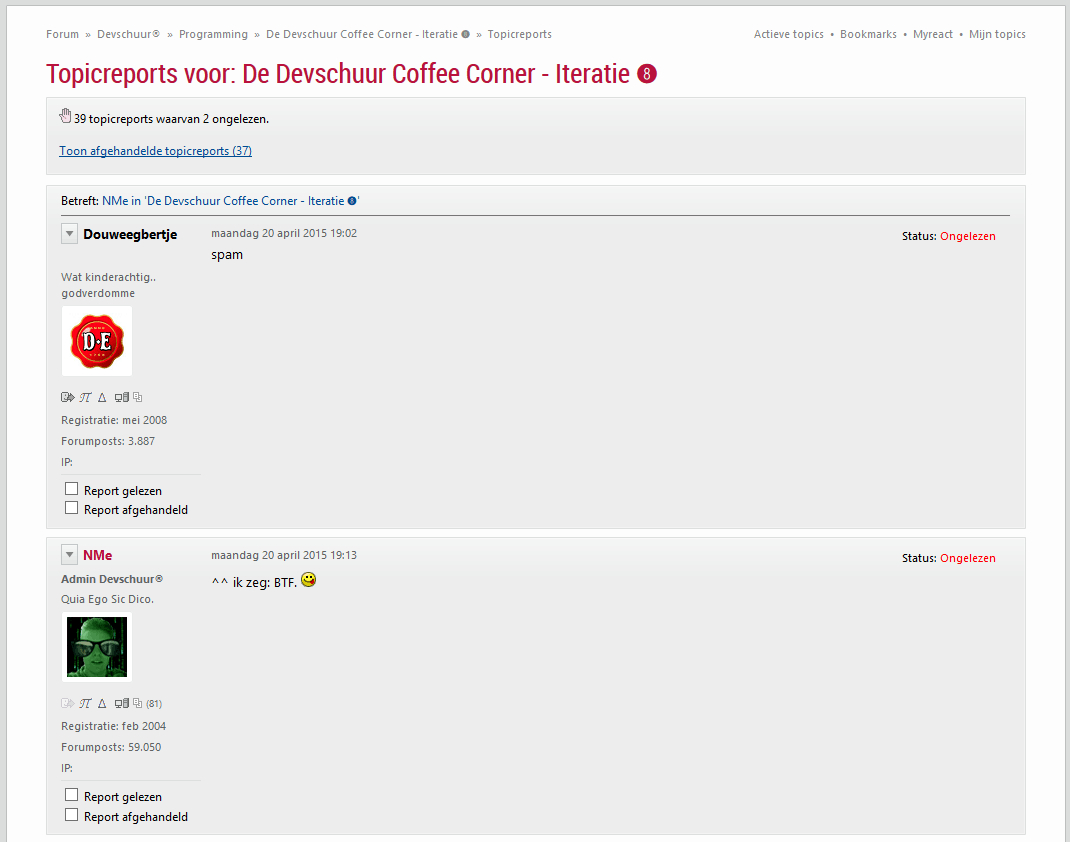Click the documents icon under NMe's avatar
The height and width of the screenshot is (842, 1070).
coord(137,703)
